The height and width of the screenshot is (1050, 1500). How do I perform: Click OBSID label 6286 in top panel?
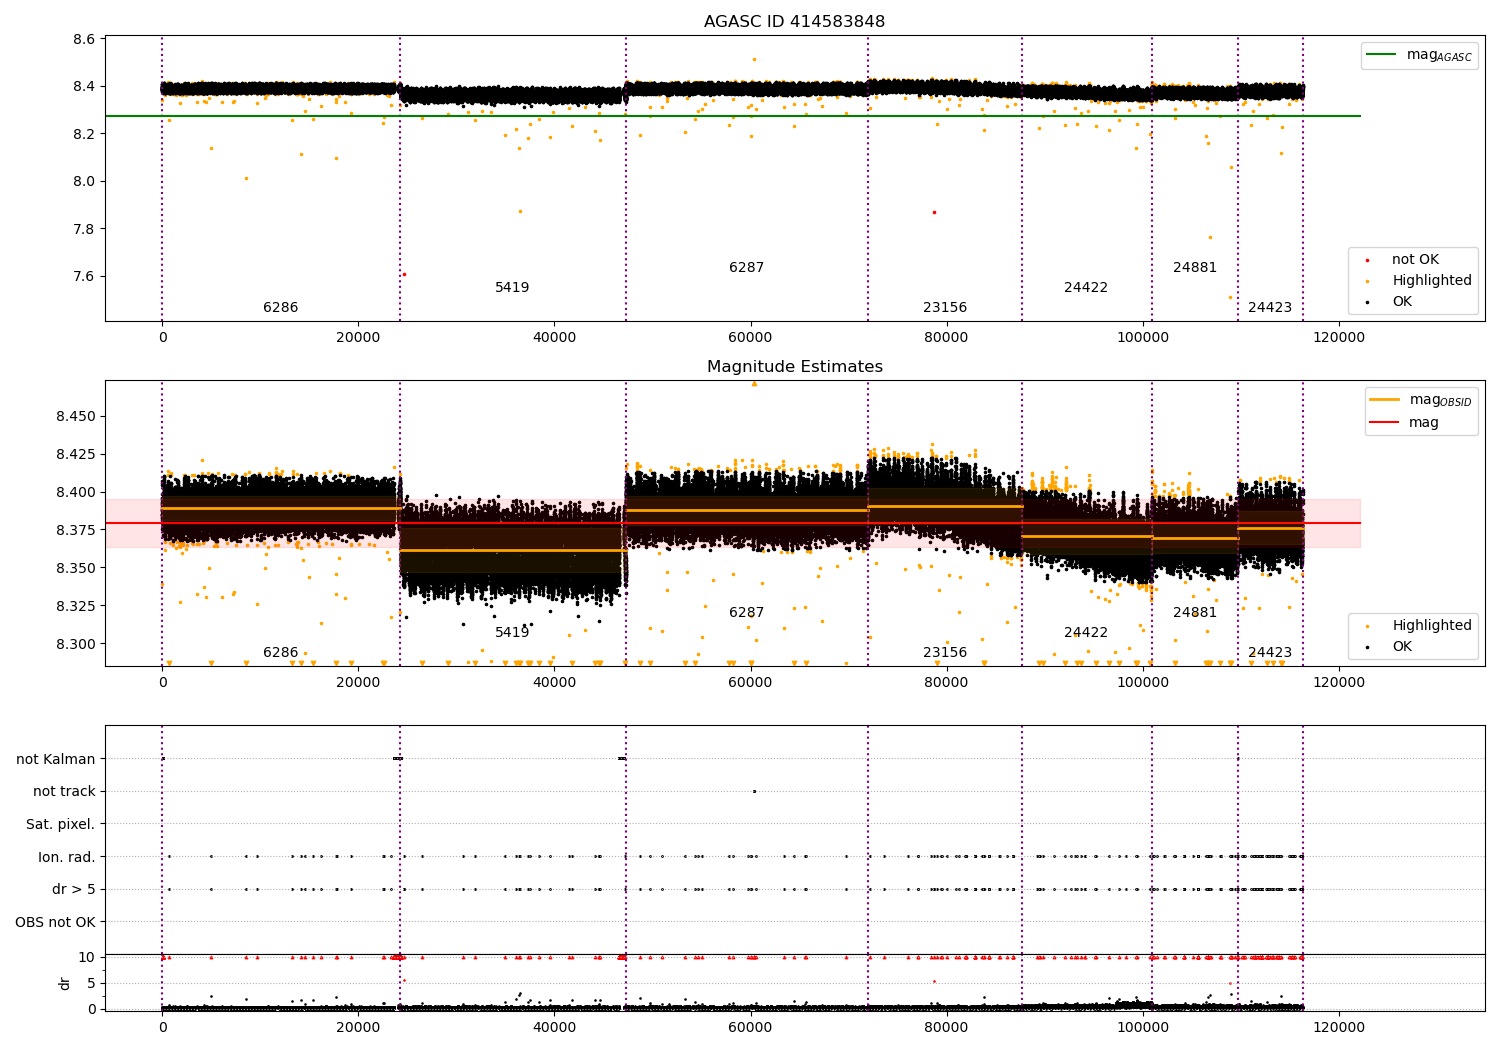[x=280, y=308]
